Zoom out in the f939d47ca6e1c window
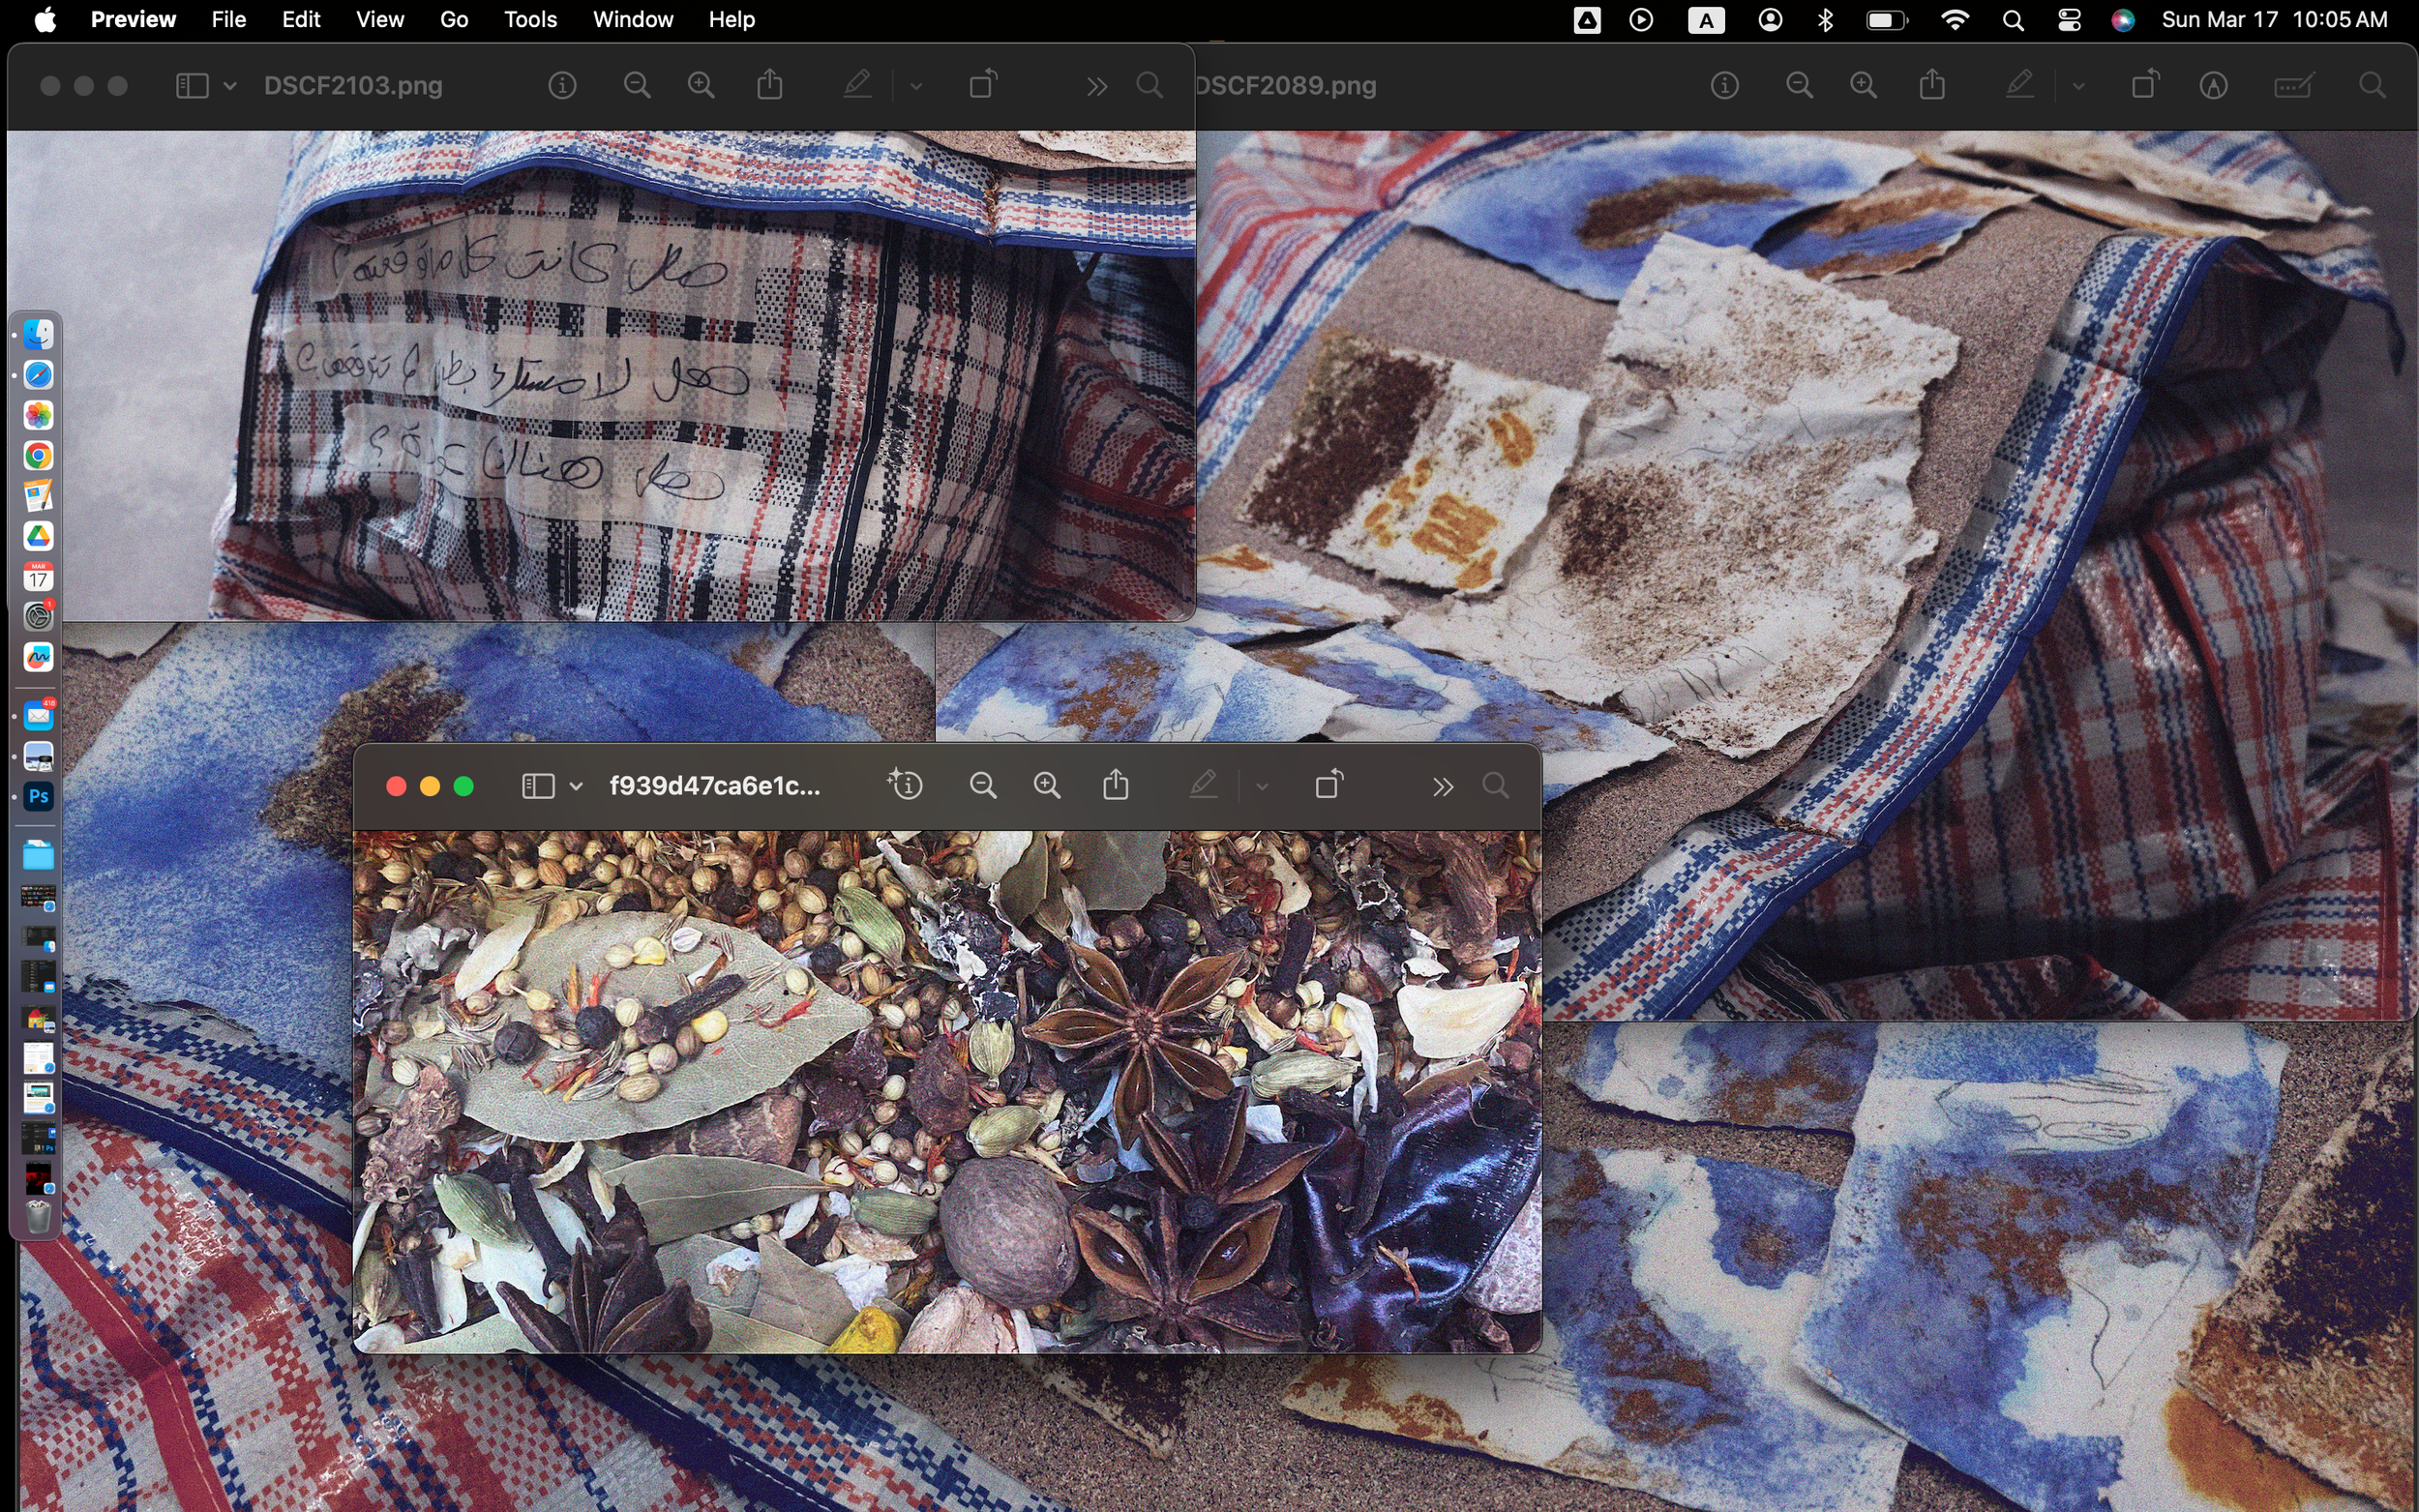 (x=982, y=786)
